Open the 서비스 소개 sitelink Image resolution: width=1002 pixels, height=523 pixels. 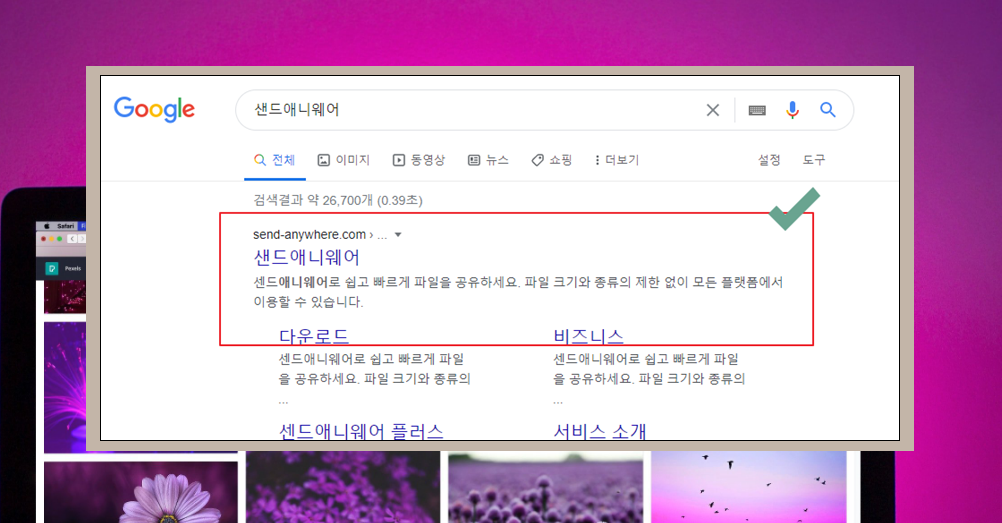[599, 431]
